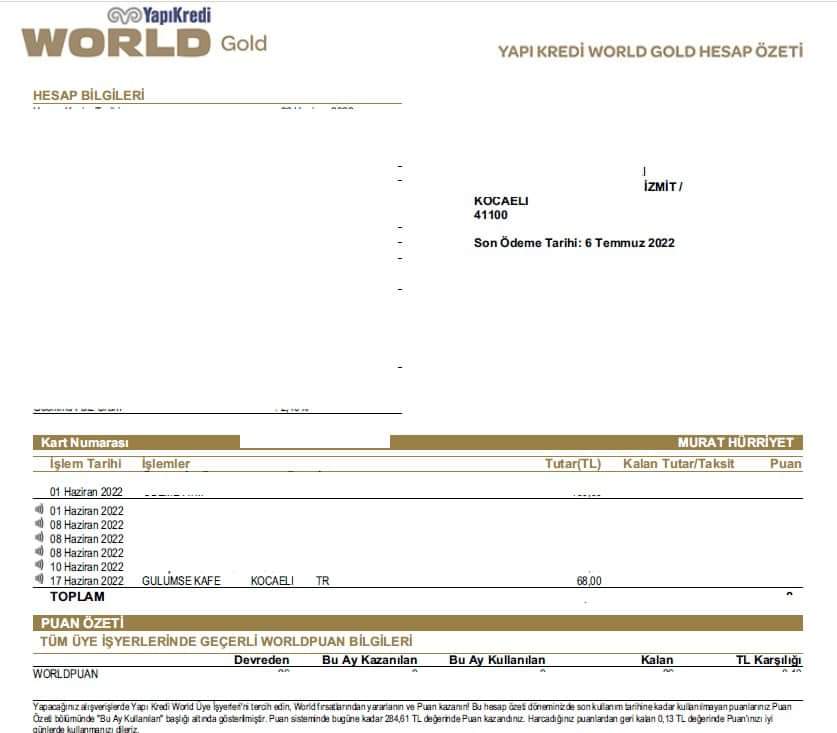Click the "Kalan" points column header
Image resolution: width=837 pixels, height=733 pixels.
(x=657, y=660)
